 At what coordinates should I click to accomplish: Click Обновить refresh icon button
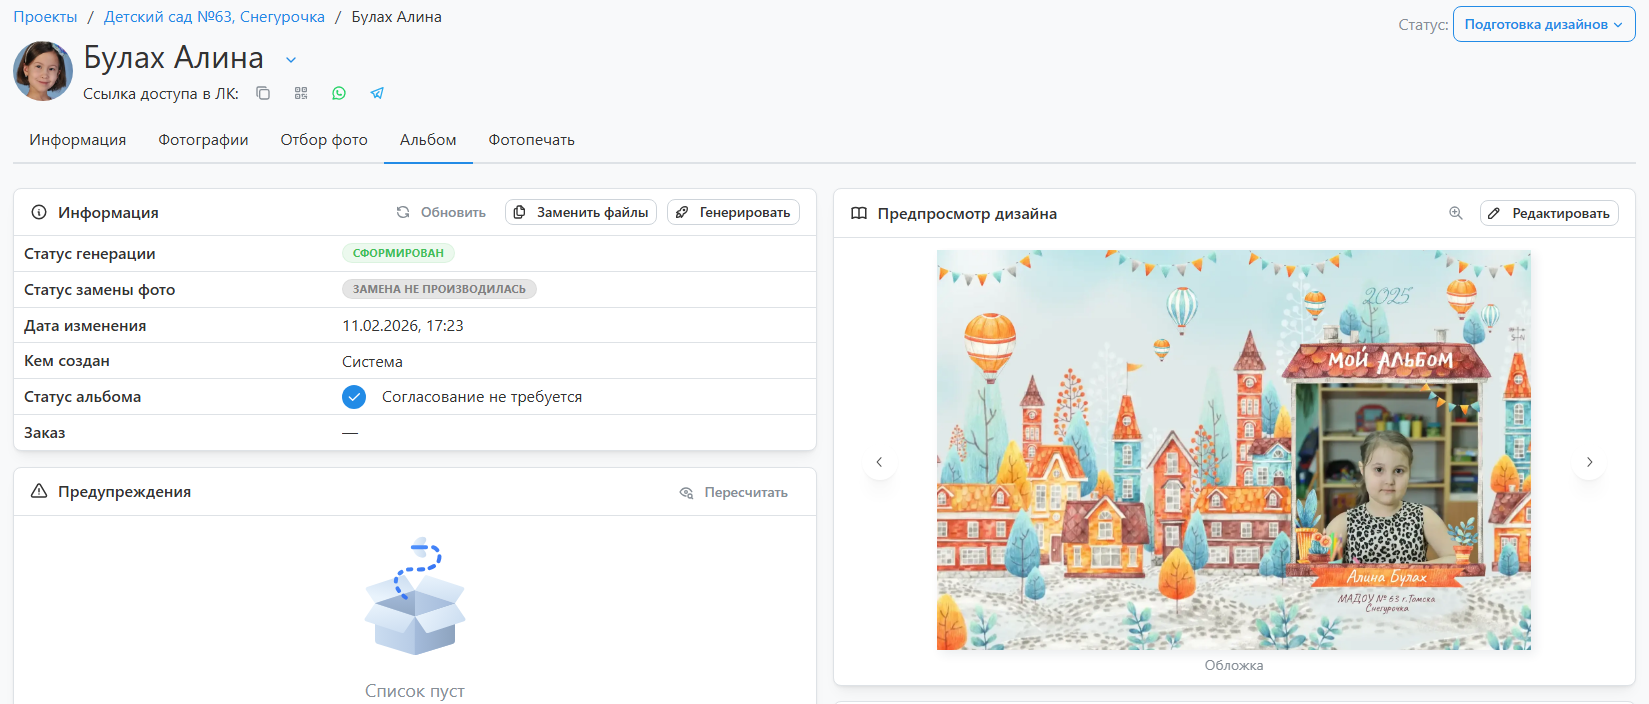coord(441,212)
